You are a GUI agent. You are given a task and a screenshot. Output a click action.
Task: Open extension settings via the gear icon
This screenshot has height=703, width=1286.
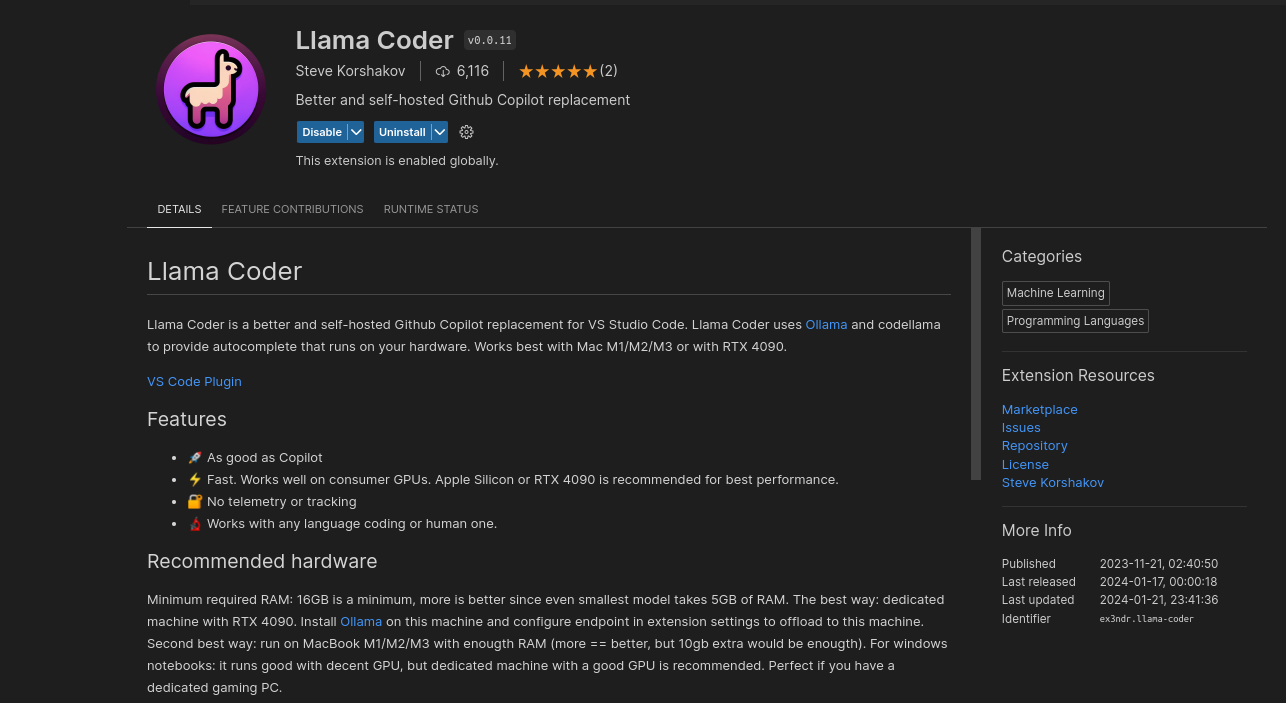[x=466, y=131]
